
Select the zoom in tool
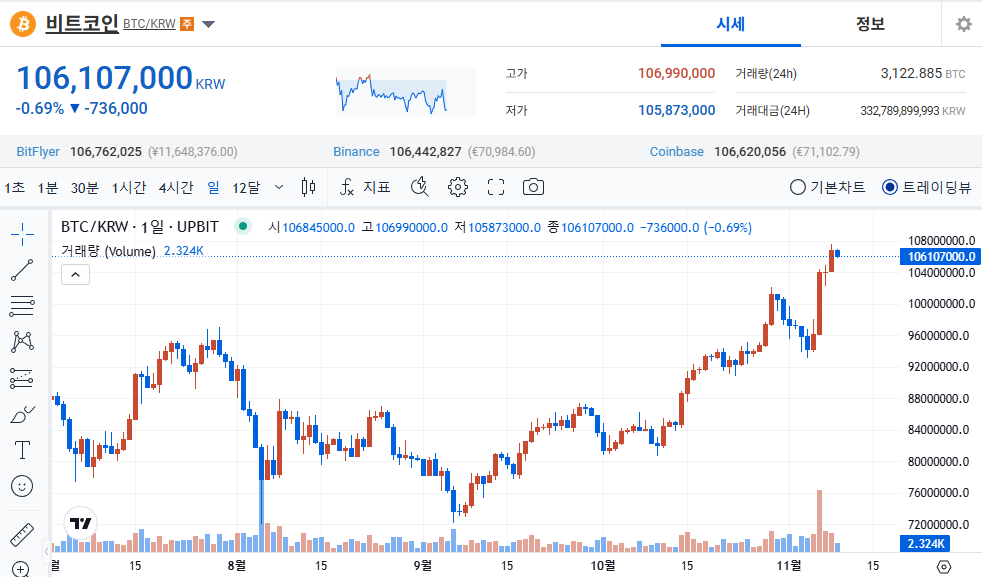coord(21,569)
